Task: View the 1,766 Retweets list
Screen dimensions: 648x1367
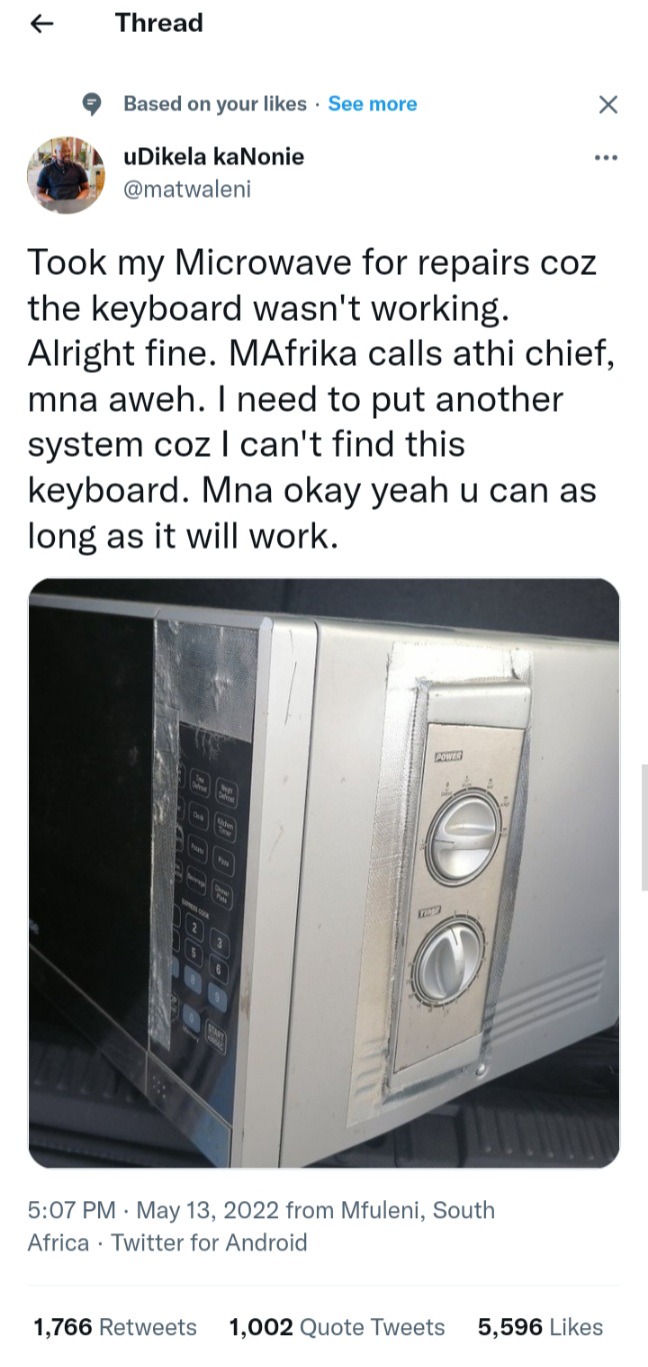Action: click(115, 1327)
